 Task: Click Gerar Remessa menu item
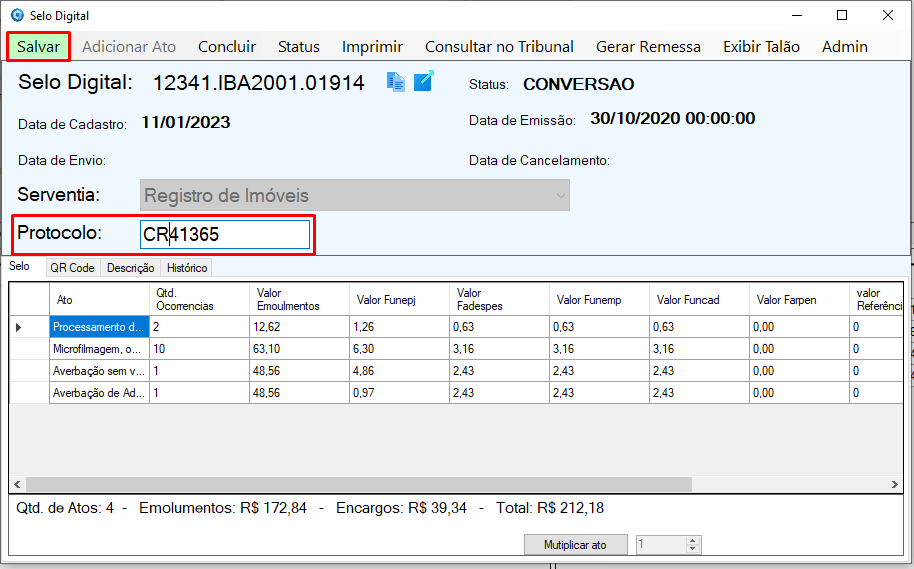pyautogui.click(x=648, y=47)
